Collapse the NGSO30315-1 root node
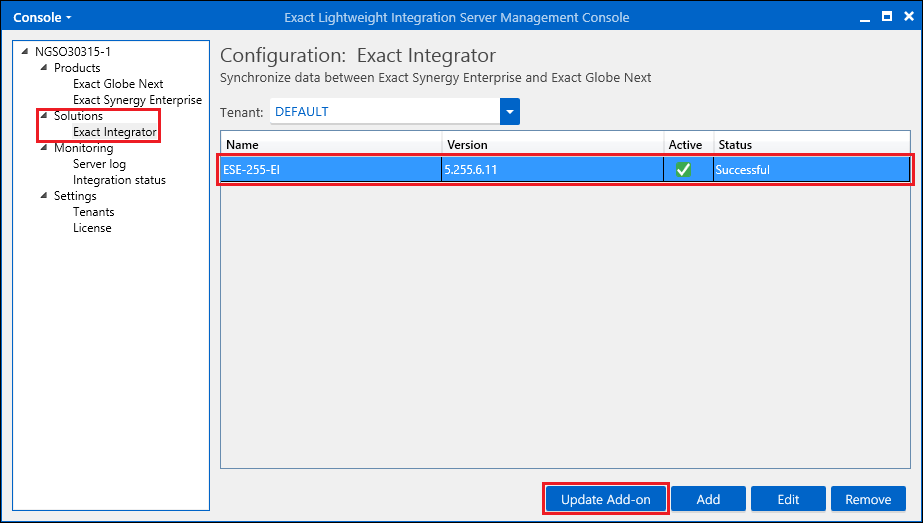Screen dimensions: 923x523 [25, 51]
